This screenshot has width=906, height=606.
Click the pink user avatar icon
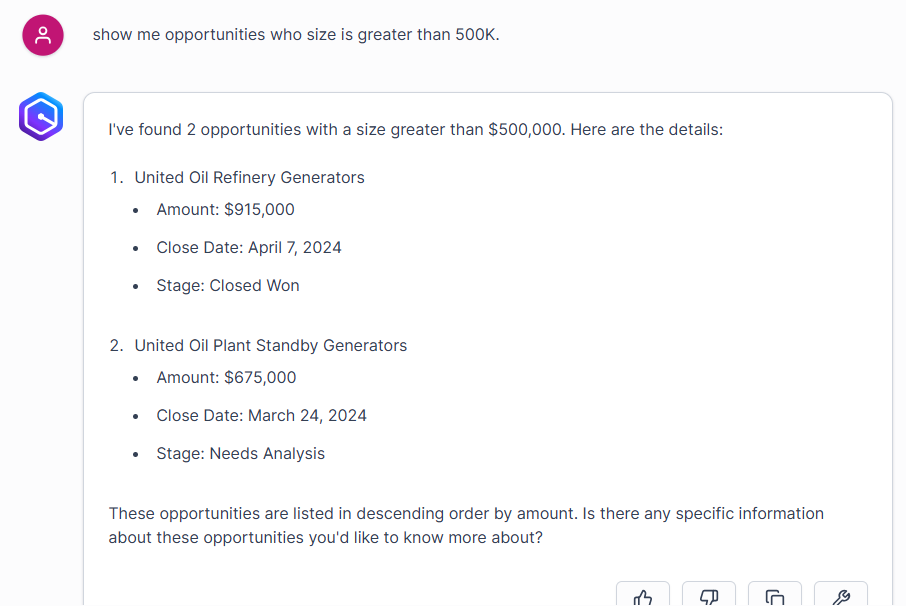tap(42, 36)
